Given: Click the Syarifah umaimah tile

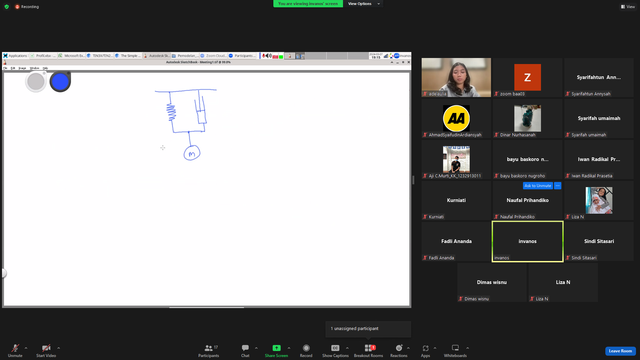Looking at the screenshot, I should point(599,118).
